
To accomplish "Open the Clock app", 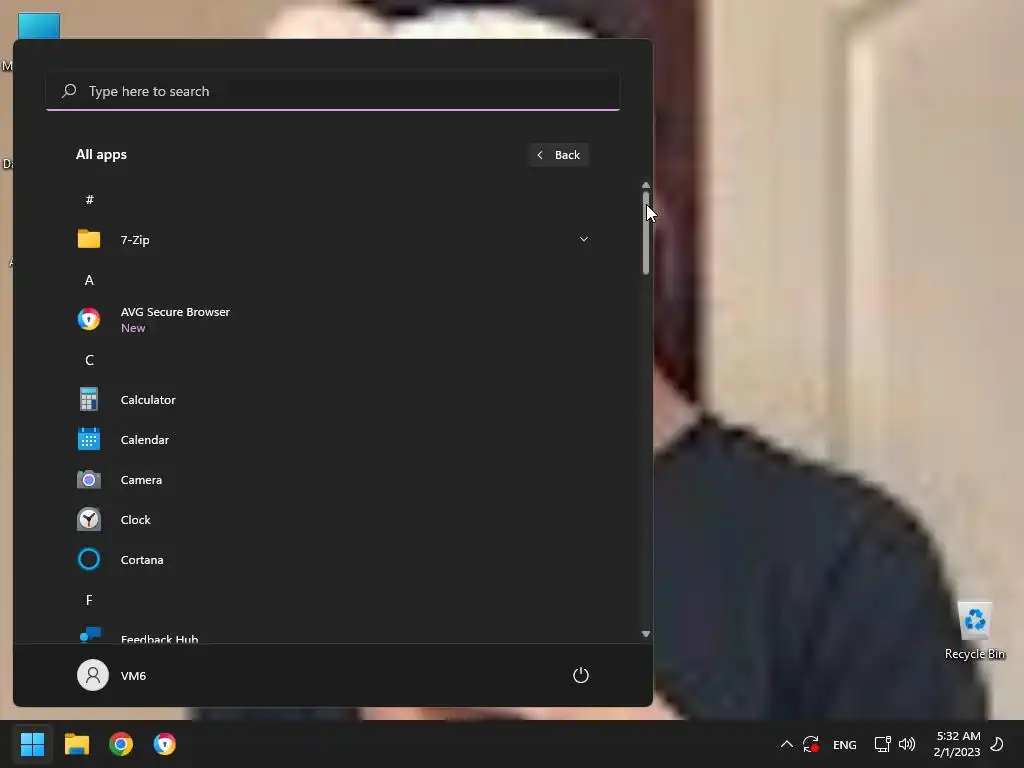I will coord(333,520).
